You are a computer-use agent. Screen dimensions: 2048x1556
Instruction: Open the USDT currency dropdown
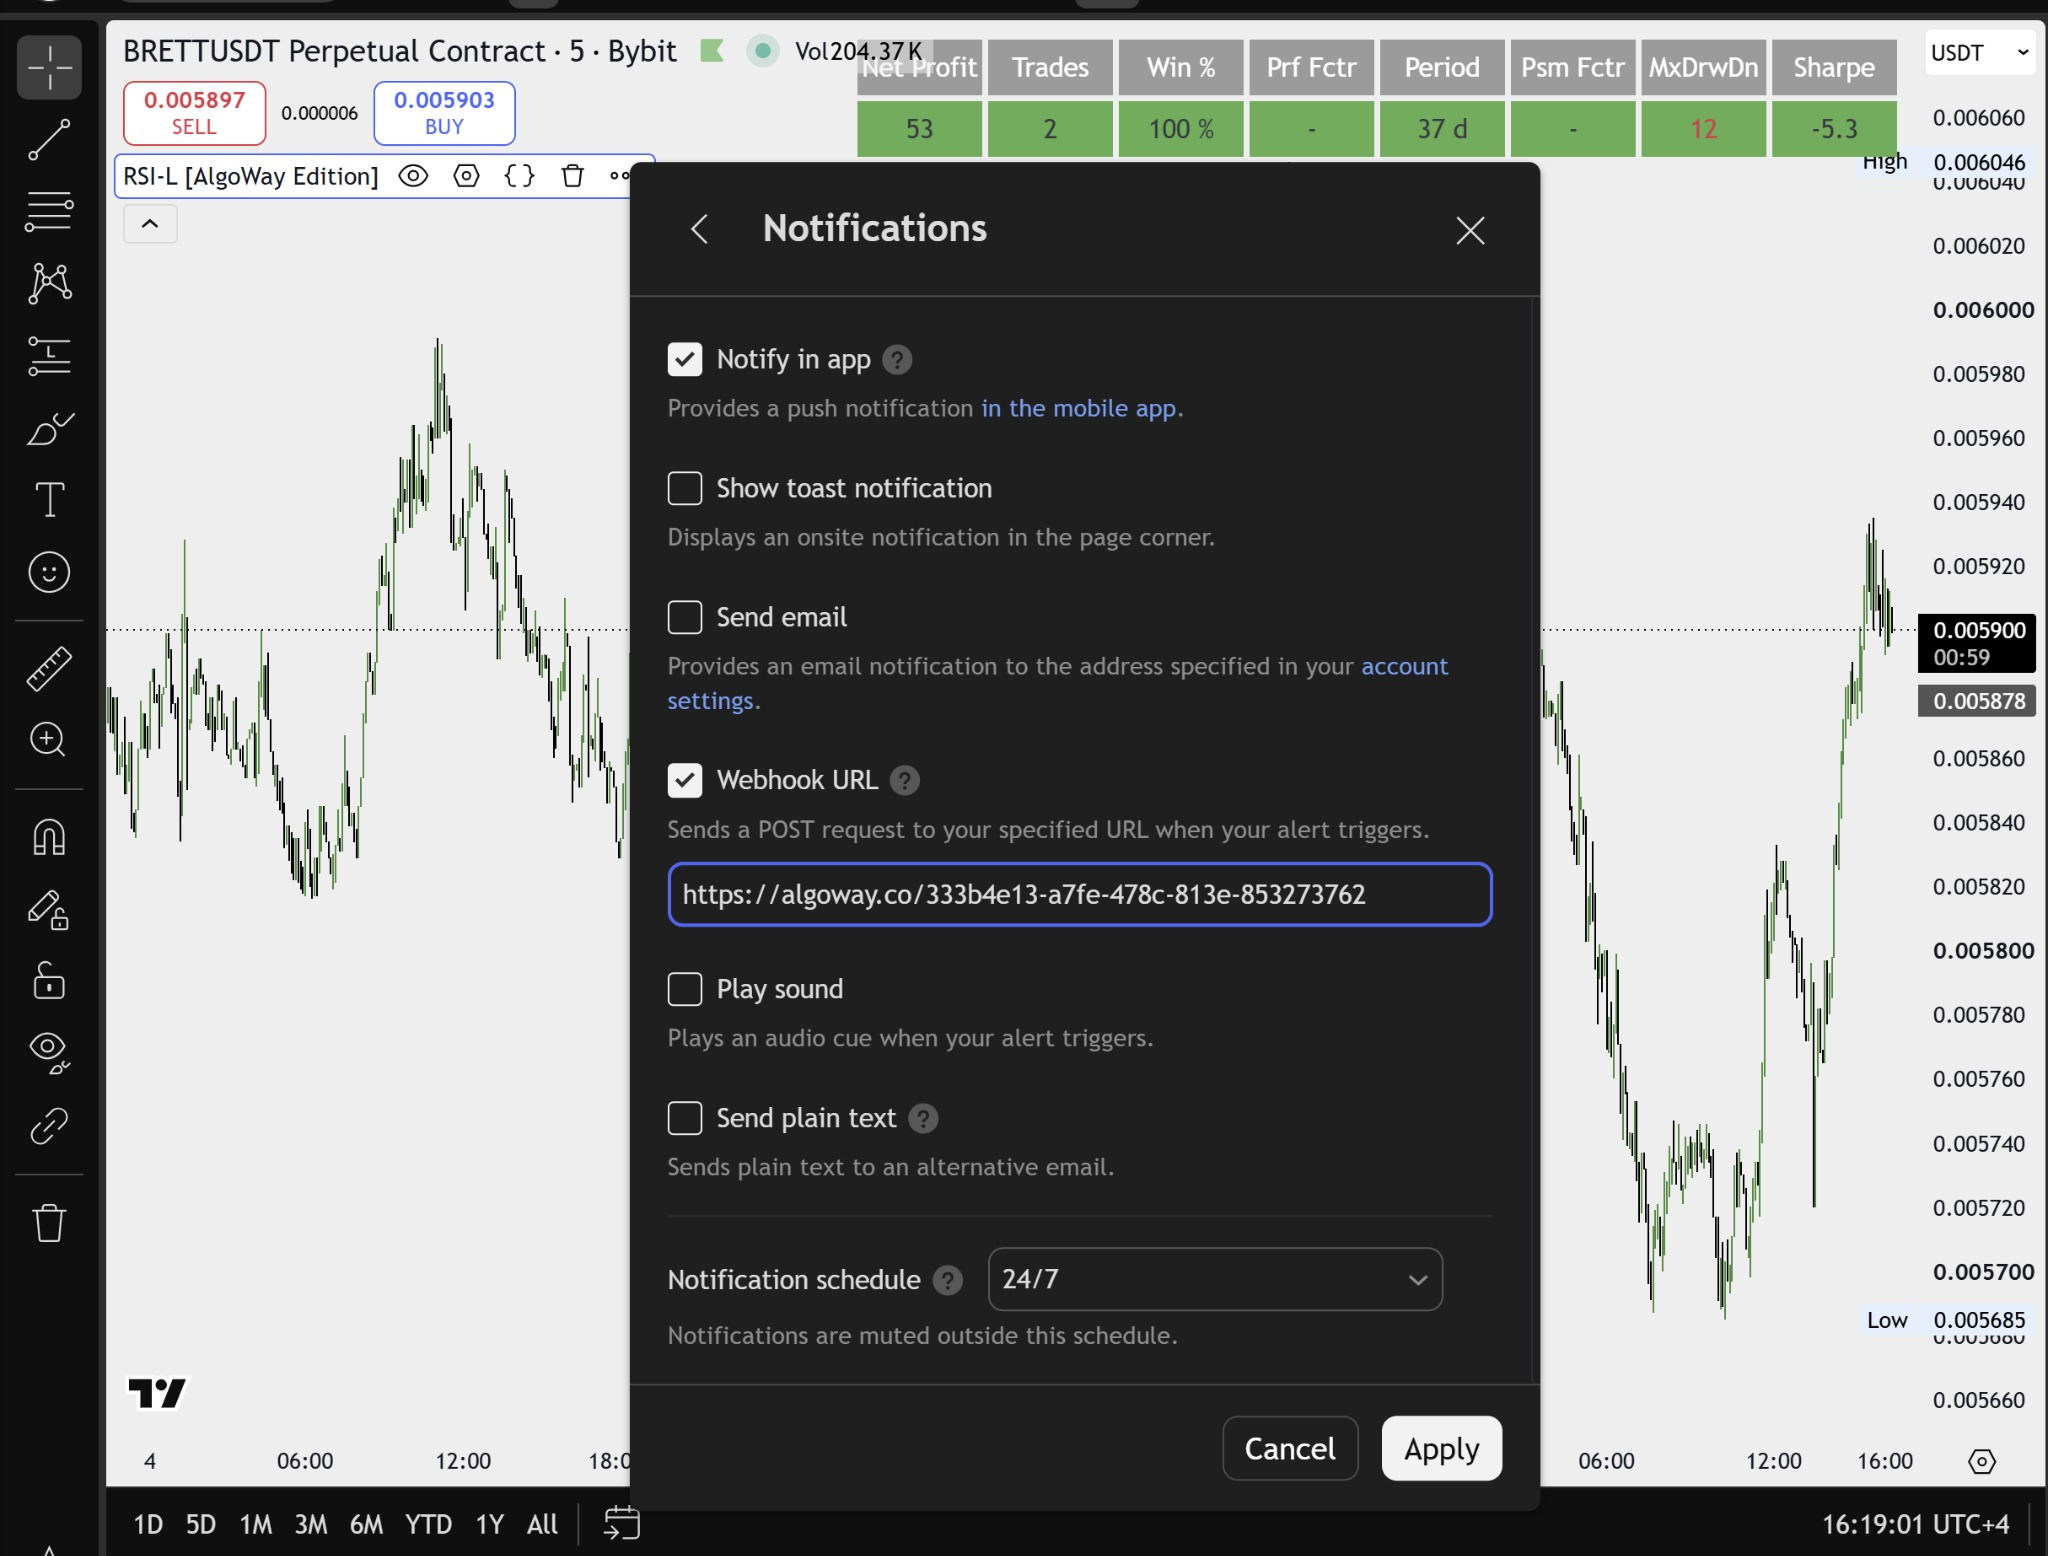tap(1979, 53)
